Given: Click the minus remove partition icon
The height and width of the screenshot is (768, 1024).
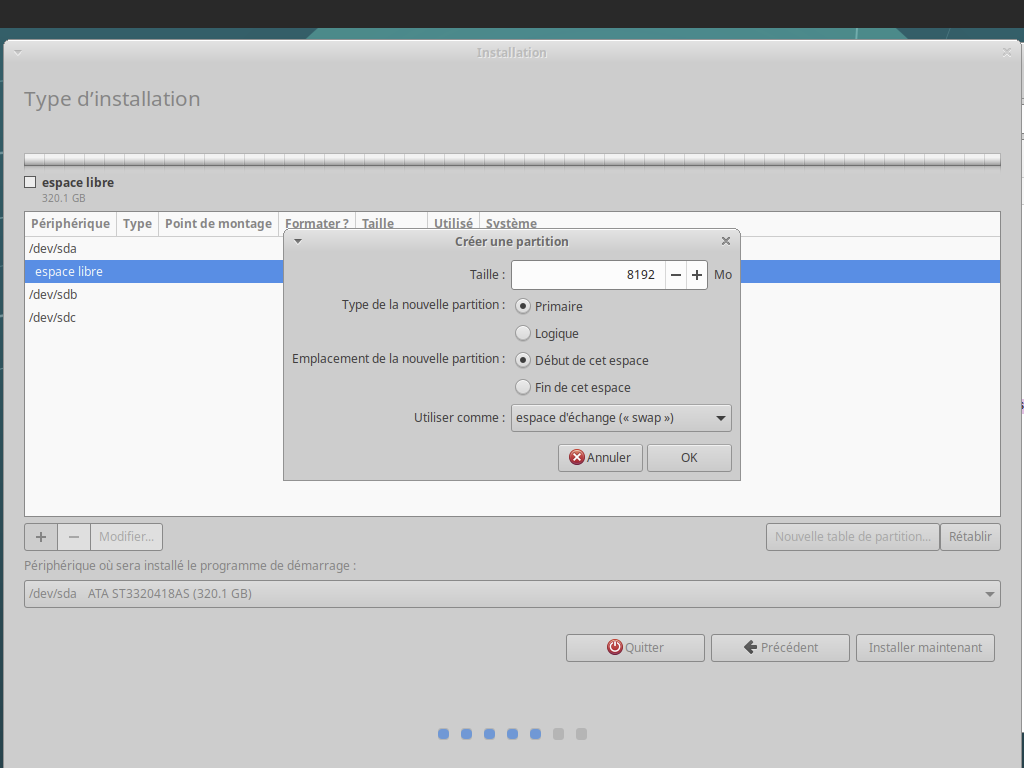Looking at the screenshot, I should tap(74, 537).
